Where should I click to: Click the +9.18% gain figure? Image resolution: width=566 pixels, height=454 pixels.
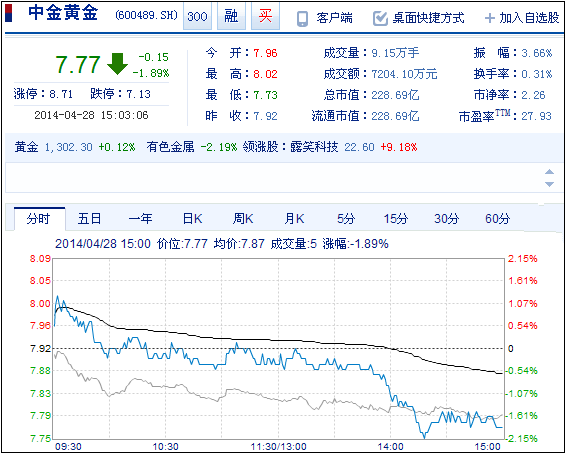pos(399,147)
